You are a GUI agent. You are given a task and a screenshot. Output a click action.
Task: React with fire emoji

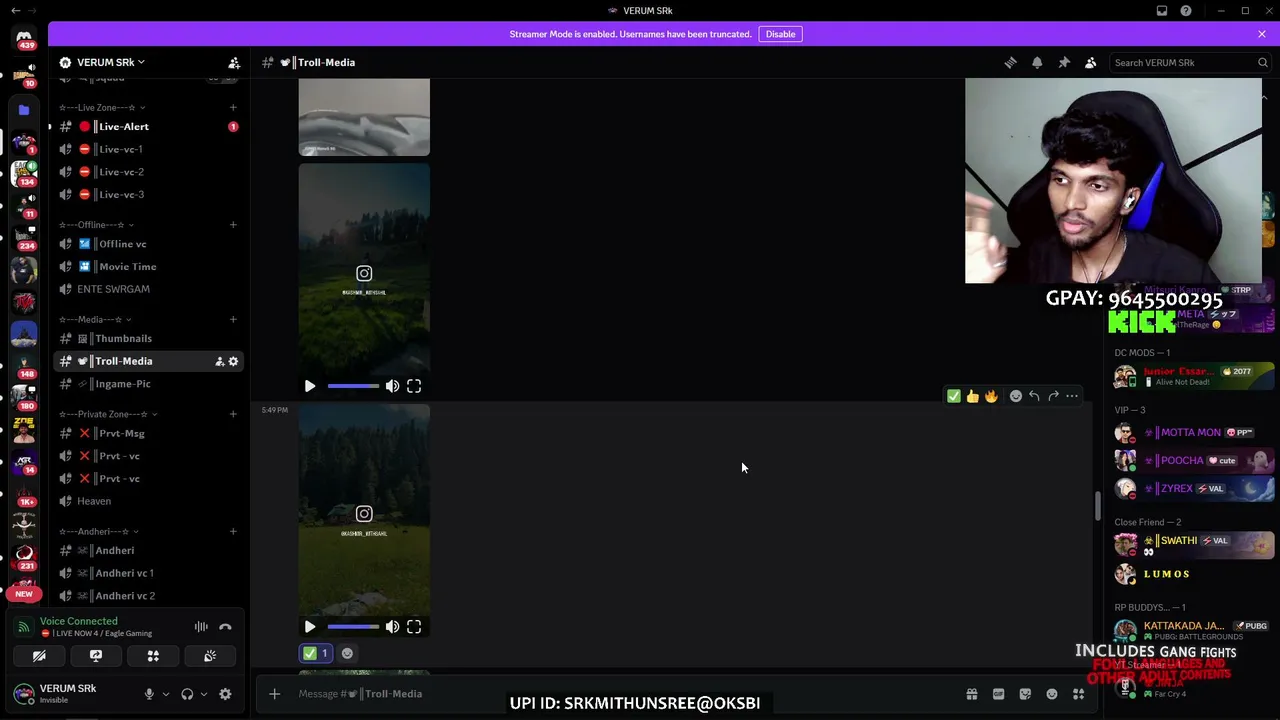(x=991, y=396)
